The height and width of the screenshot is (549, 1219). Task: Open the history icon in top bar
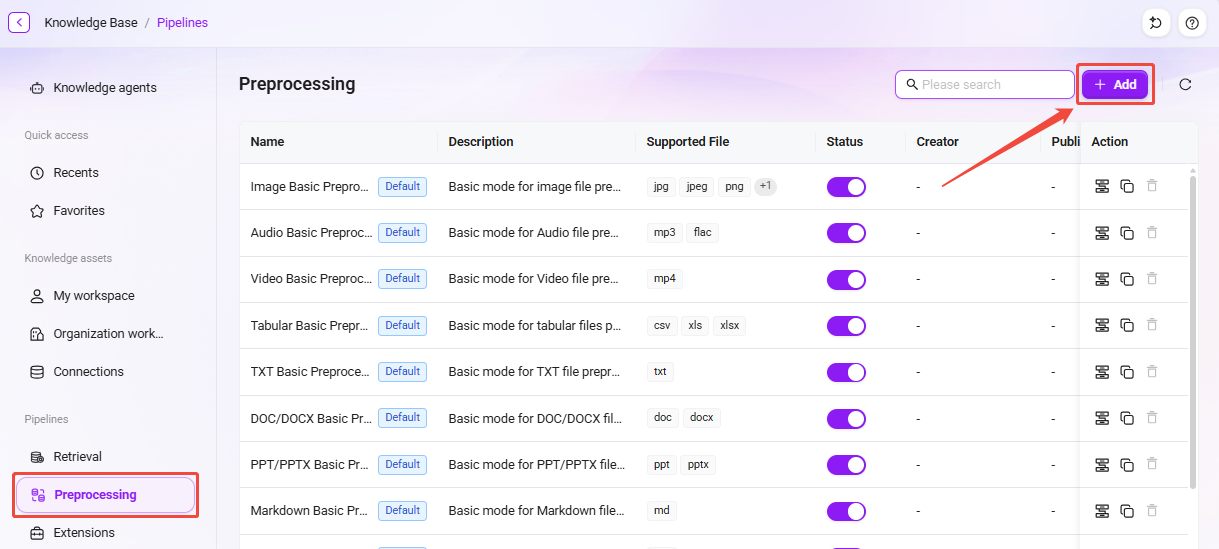click(x=1155, y=23)
